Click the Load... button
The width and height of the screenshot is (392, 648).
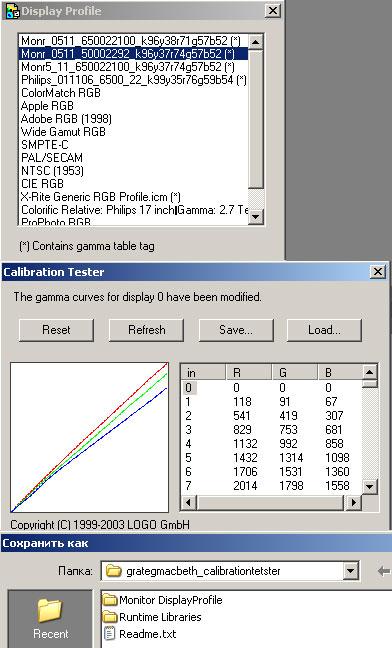[x=324, y=330]
